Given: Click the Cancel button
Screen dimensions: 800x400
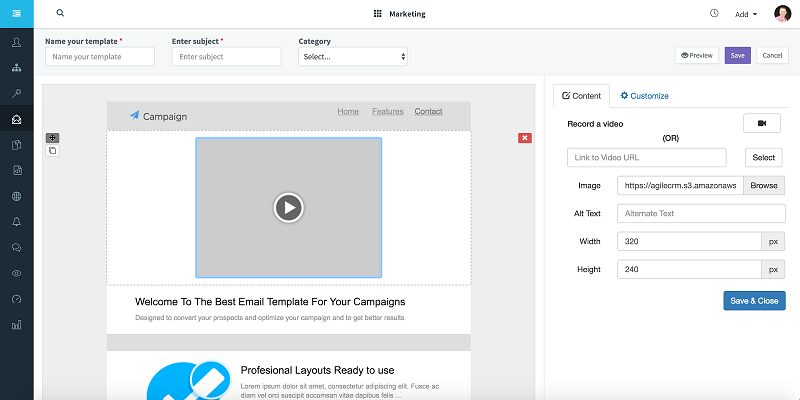Looking at the screenshot, I should tap(772, 56).
